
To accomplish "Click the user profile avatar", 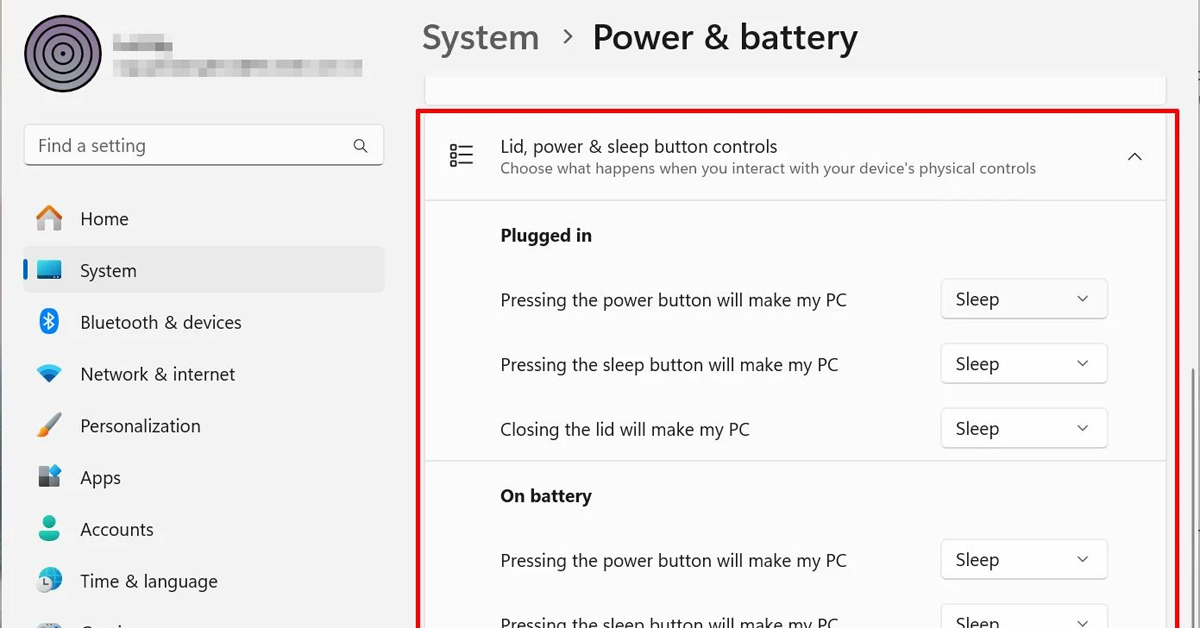I will point(62,54).
